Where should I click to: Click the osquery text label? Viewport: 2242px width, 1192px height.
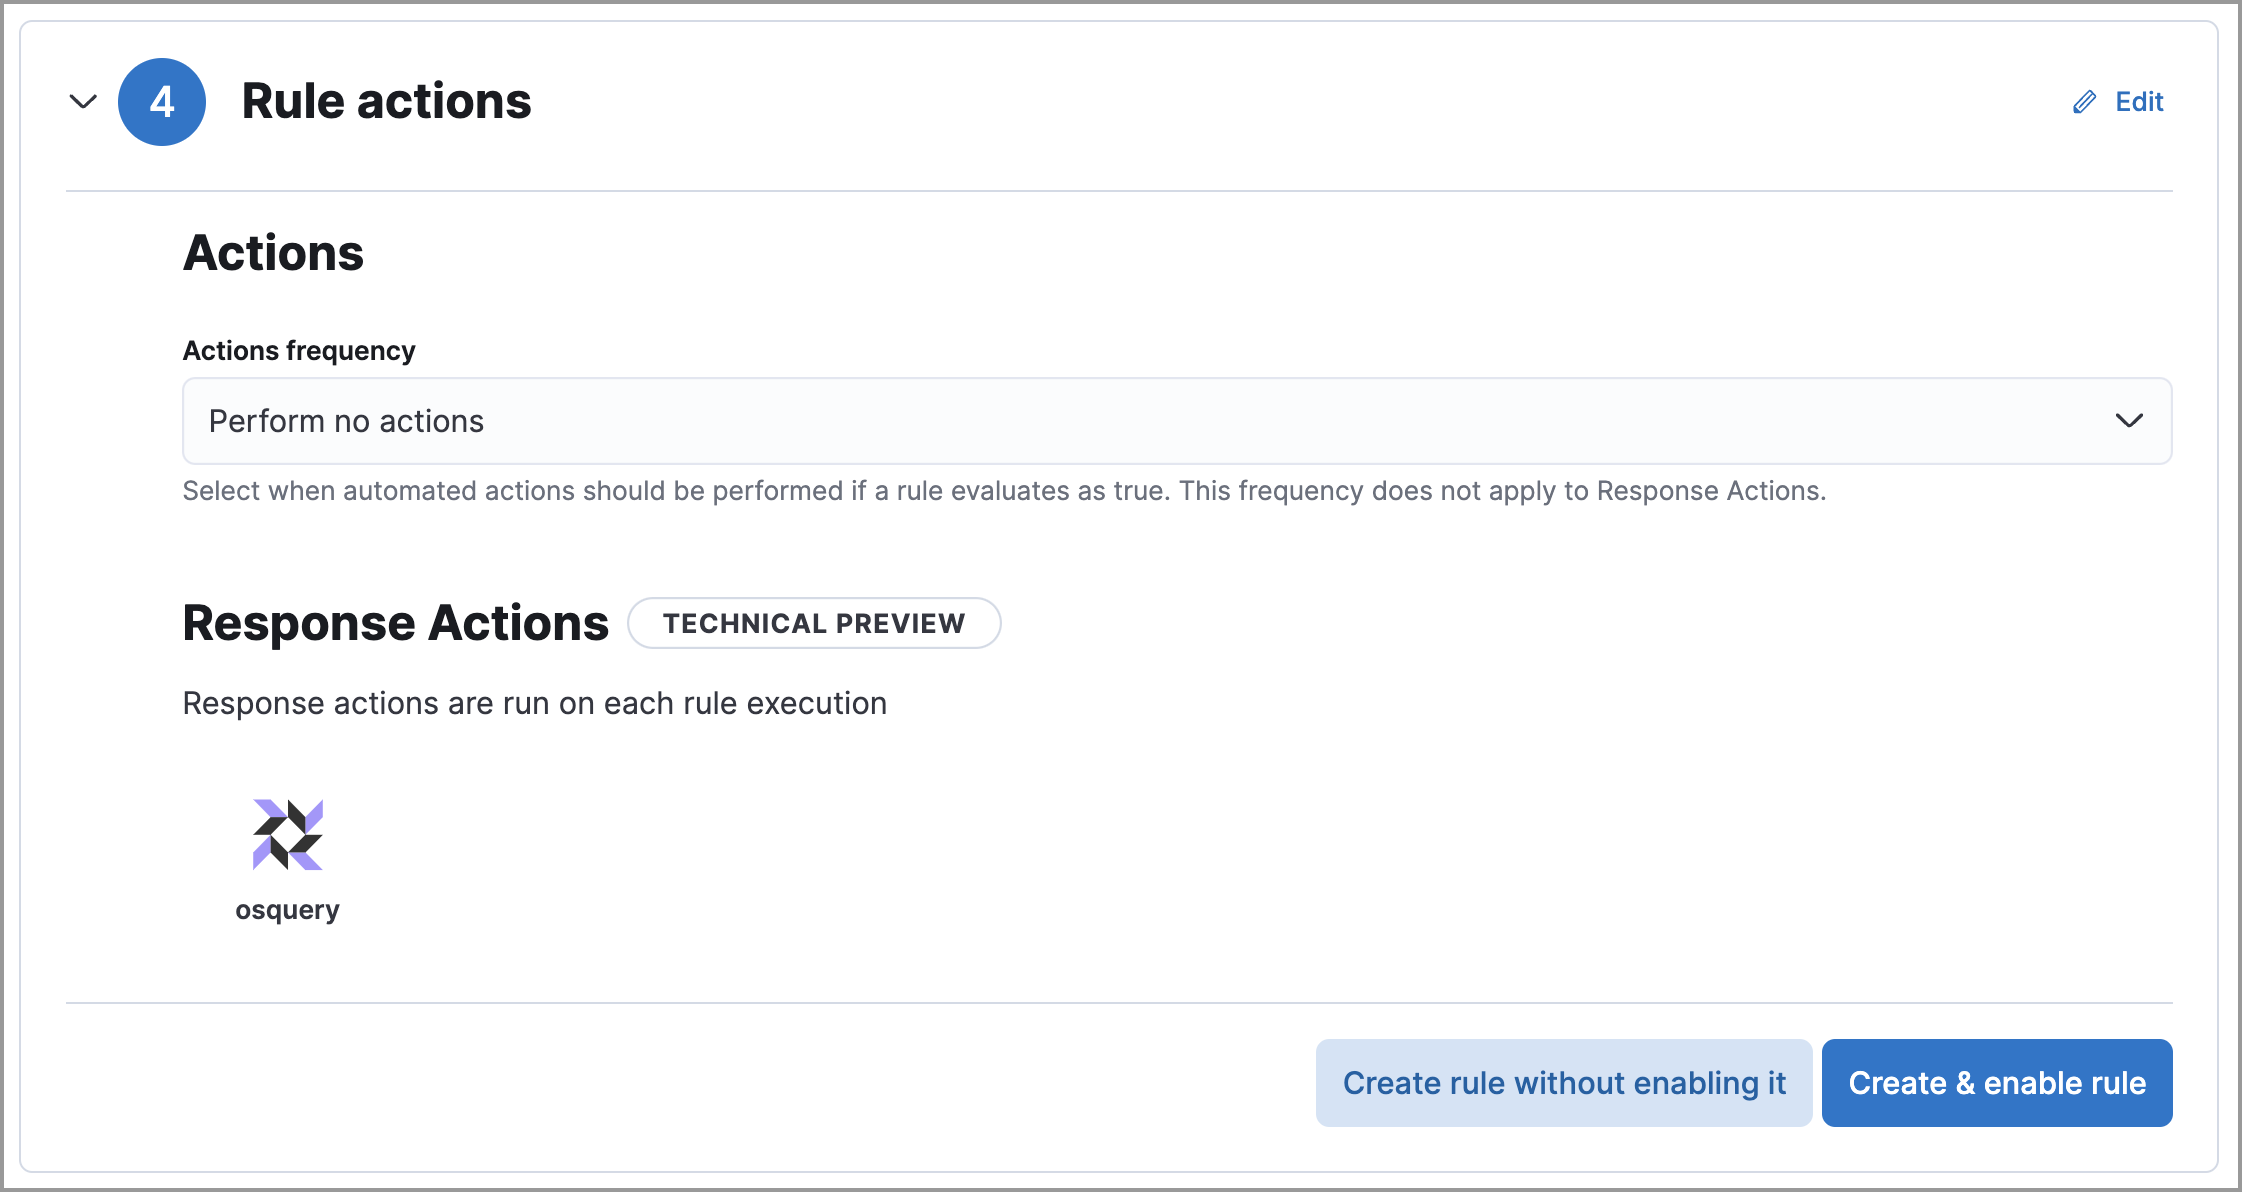pos(288,910)
